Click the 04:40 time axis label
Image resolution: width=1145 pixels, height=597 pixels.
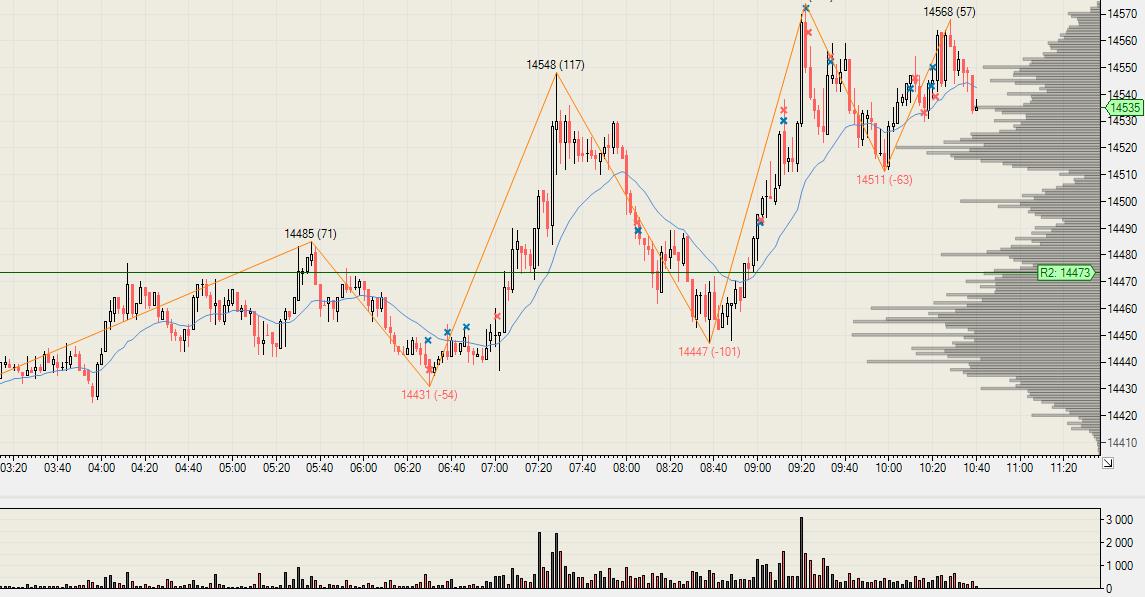coord(188,468)
